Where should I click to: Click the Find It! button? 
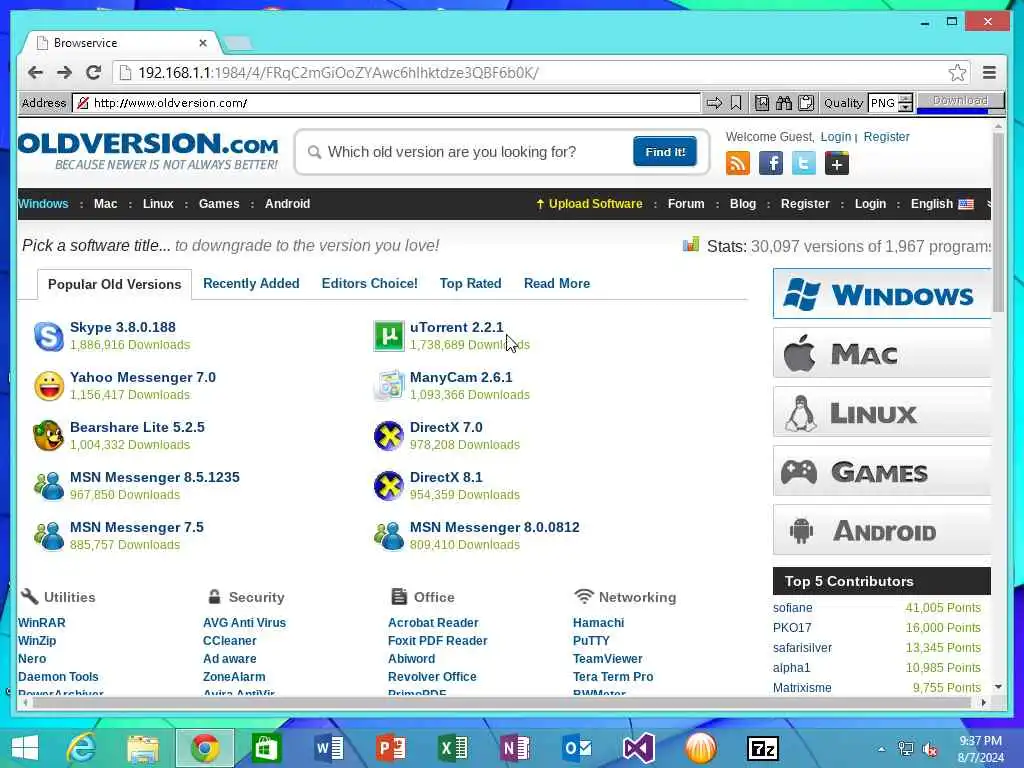pos(665,152)
